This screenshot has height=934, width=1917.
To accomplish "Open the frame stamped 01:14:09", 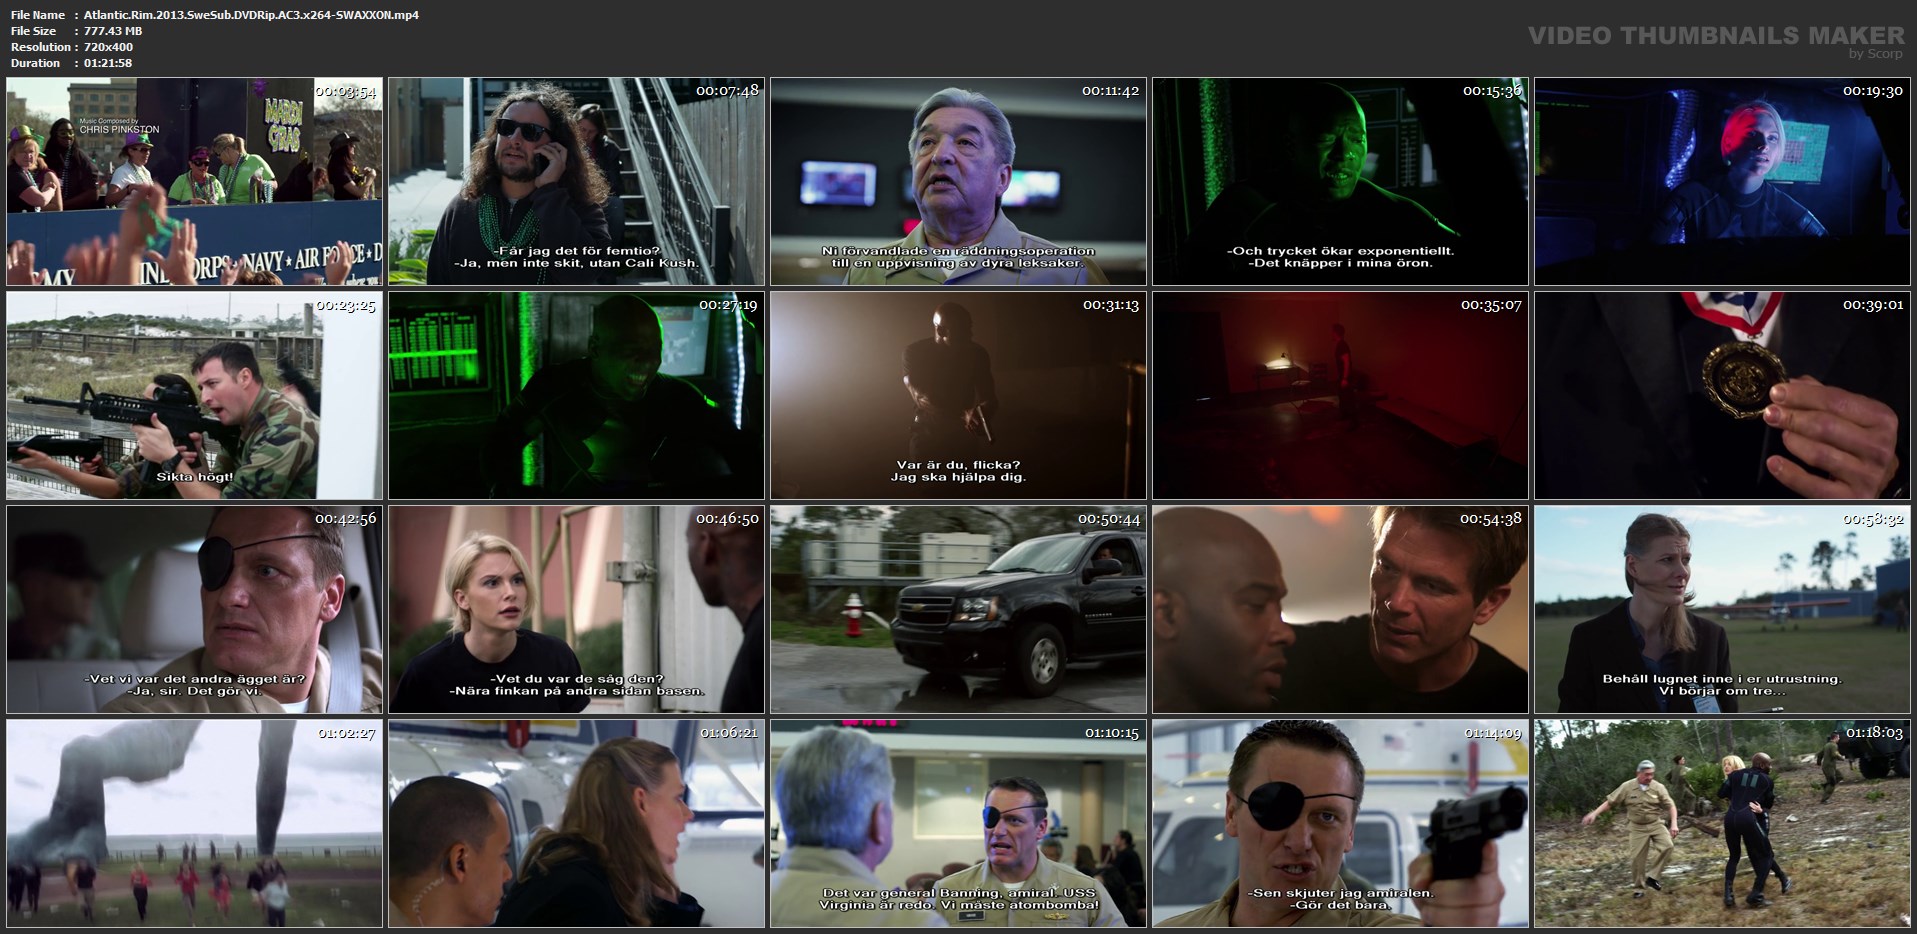I will click(x=1340, y=823).
